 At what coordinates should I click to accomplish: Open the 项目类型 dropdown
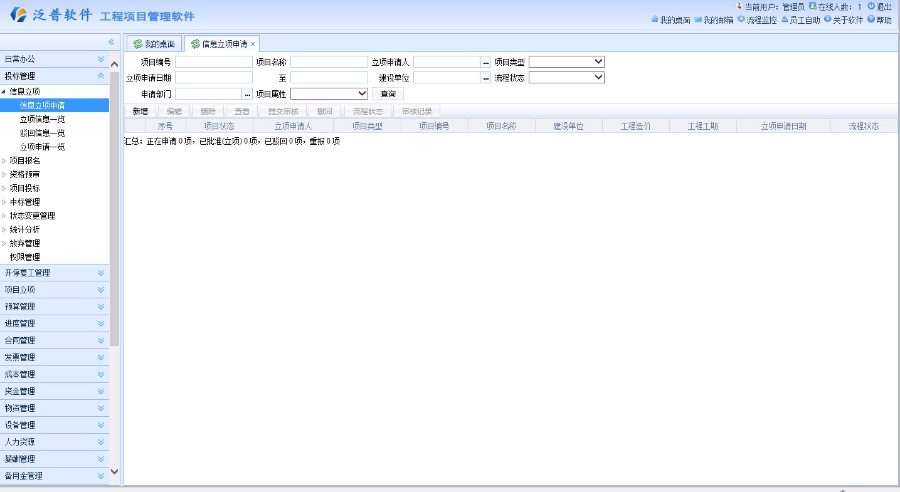click(x=566, y=62)
